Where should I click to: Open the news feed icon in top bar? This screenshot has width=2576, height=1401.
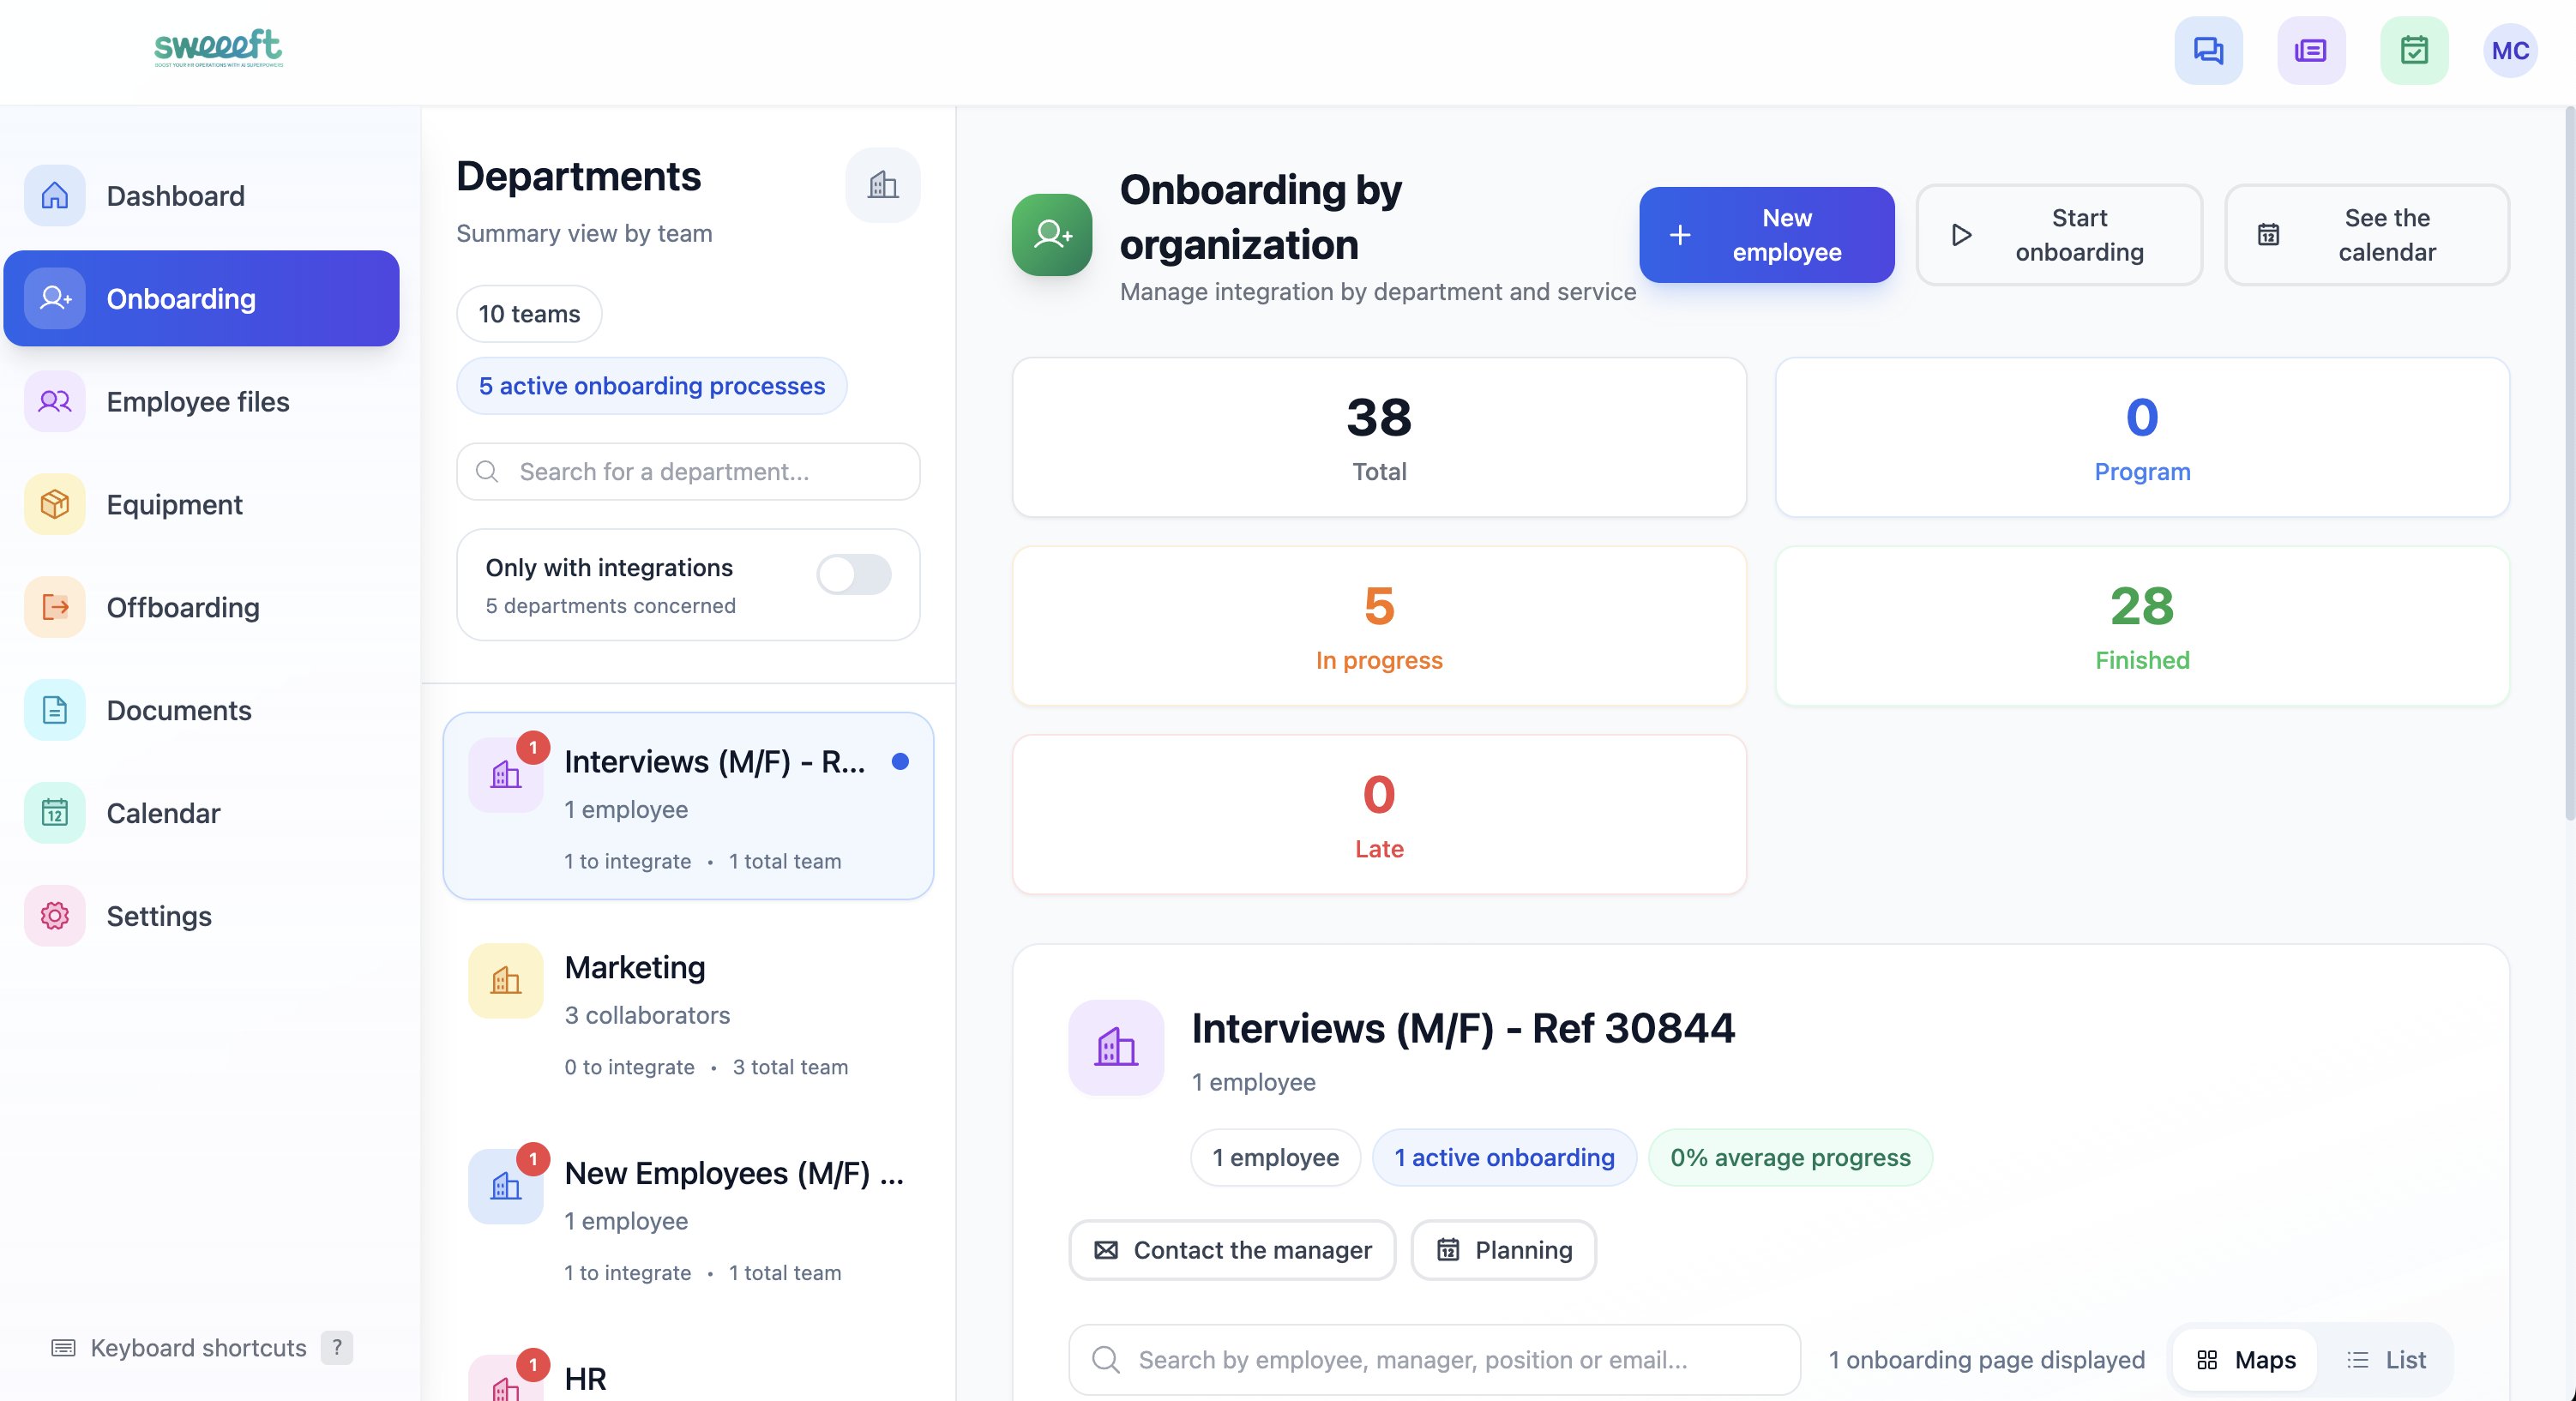point(2311,50)
